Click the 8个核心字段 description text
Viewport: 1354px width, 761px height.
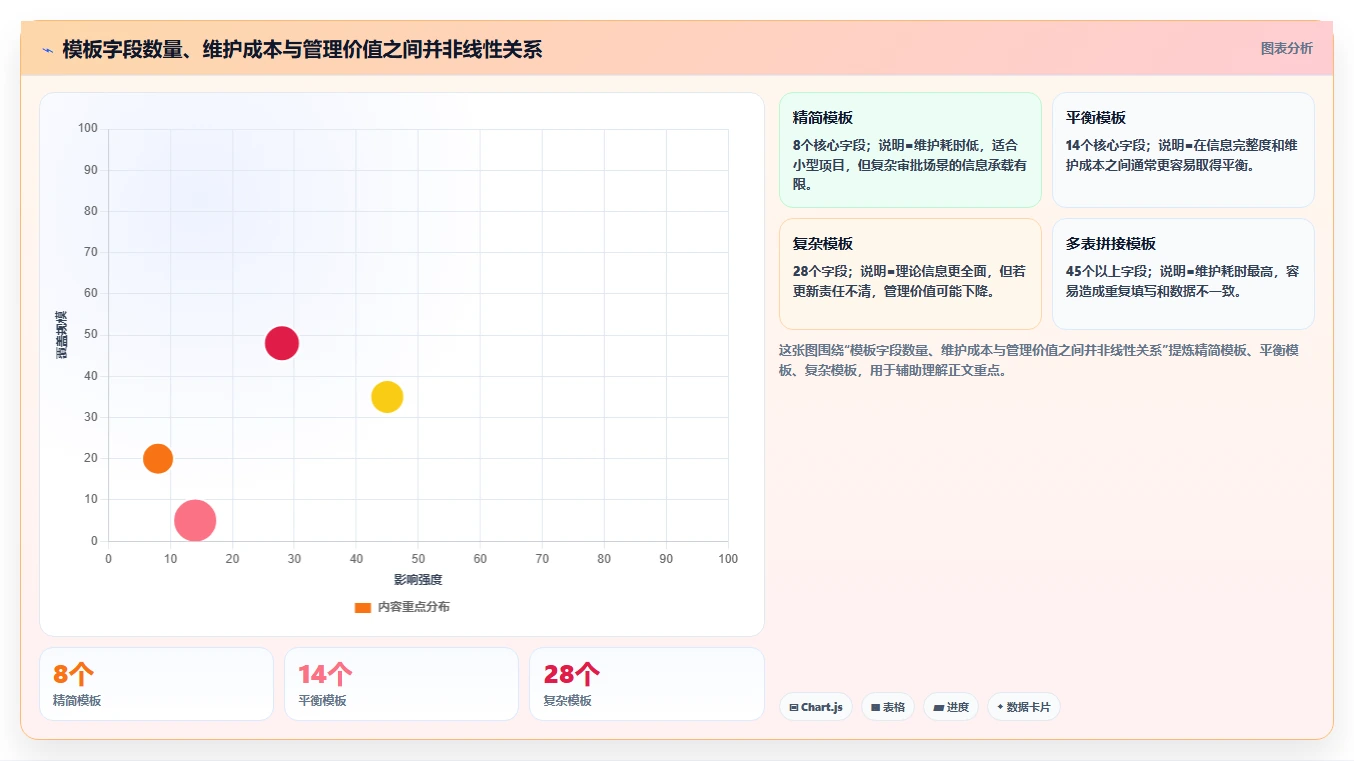tap(910, 165)
